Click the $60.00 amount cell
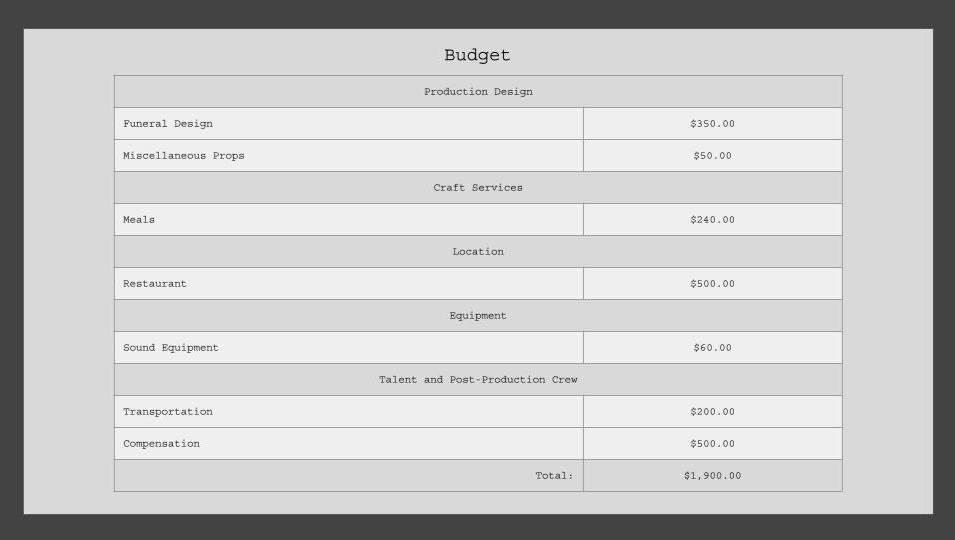Screen dimensions: 955x540 click(712, 348)
